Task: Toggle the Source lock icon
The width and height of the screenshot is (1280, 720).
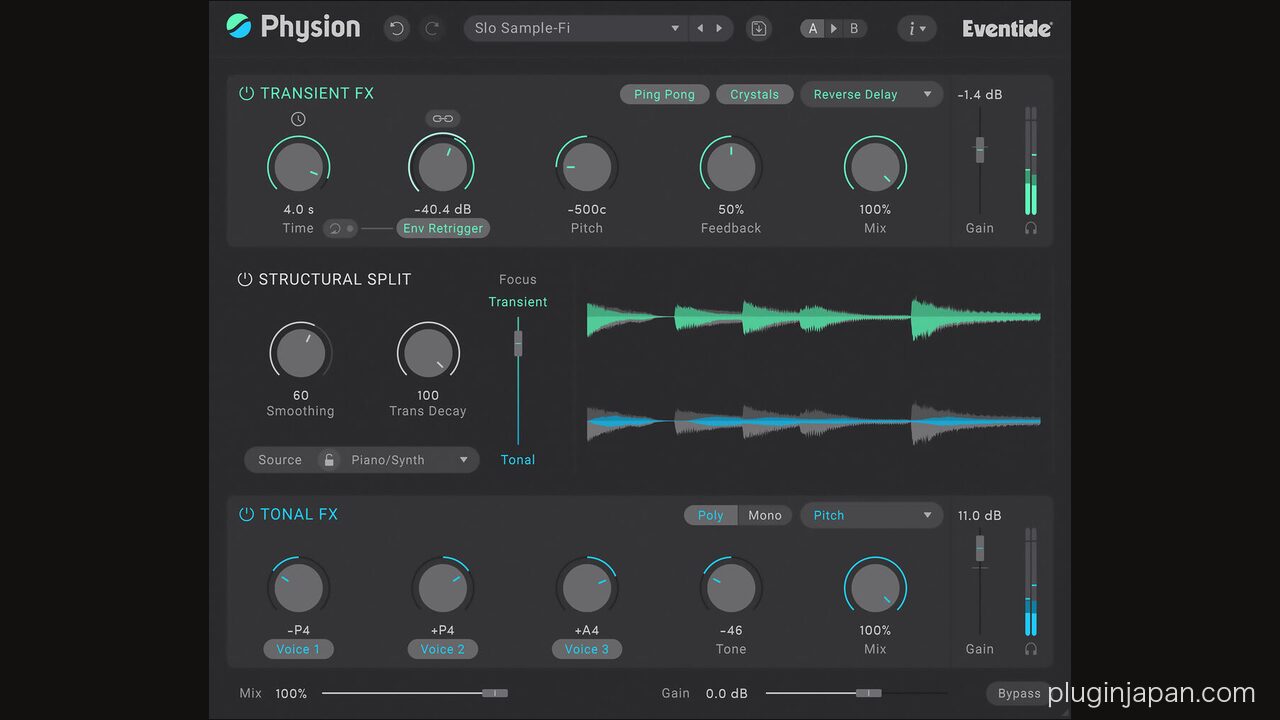Action: pyautogui.click(x=328, y=460)
